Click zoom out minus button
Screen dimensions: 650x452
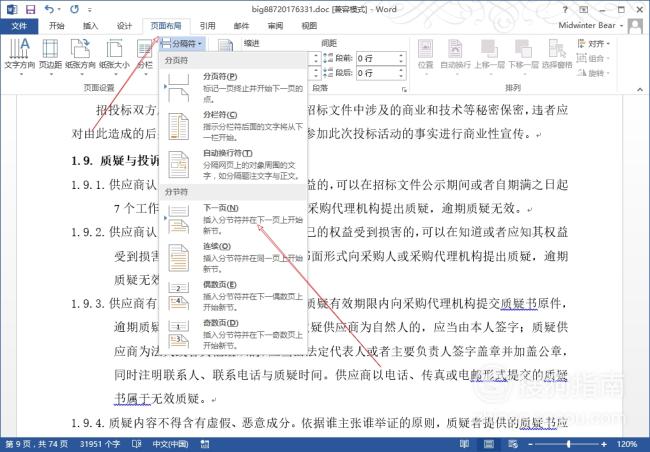(x=532, y=444)
